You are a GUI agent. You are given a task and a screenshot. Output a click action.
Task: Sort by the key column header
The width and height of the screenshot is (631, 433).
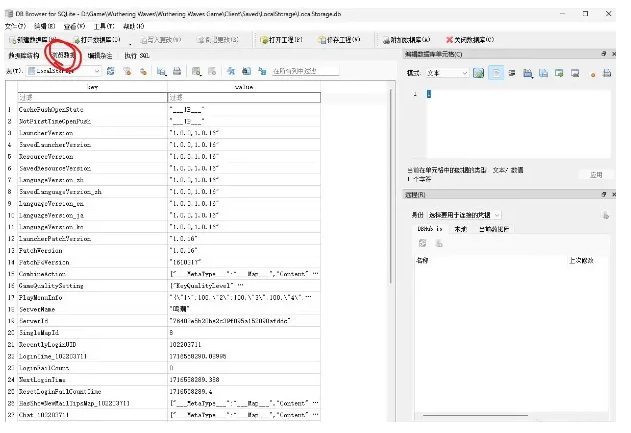(x=93, y=87)
